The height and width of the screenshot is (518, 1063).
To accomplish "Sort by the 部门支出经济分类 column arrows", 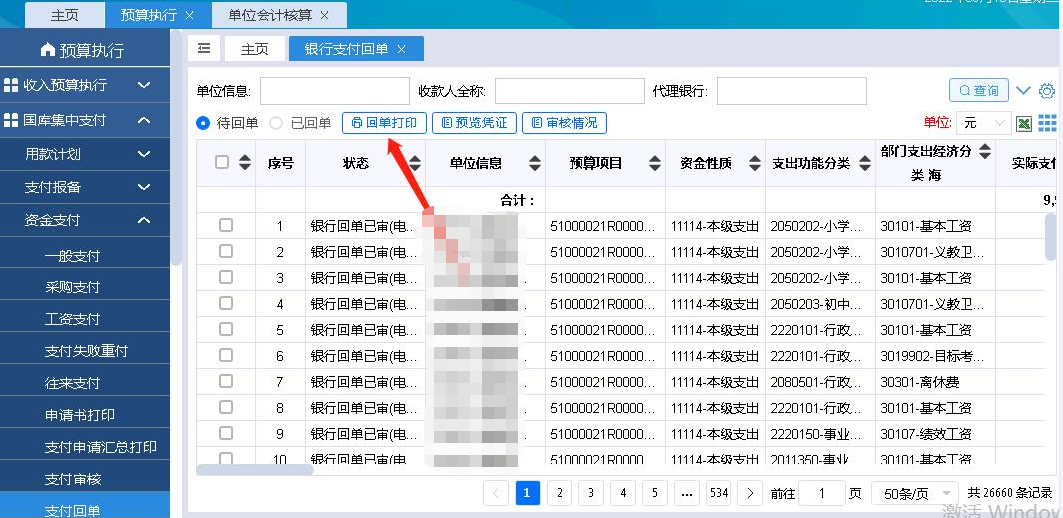I will [984, 151].
